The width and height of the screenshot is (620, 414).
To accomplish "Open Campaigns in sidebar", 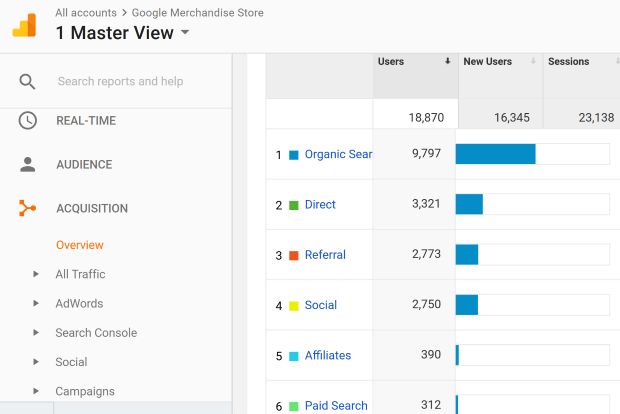I will 85,391.
